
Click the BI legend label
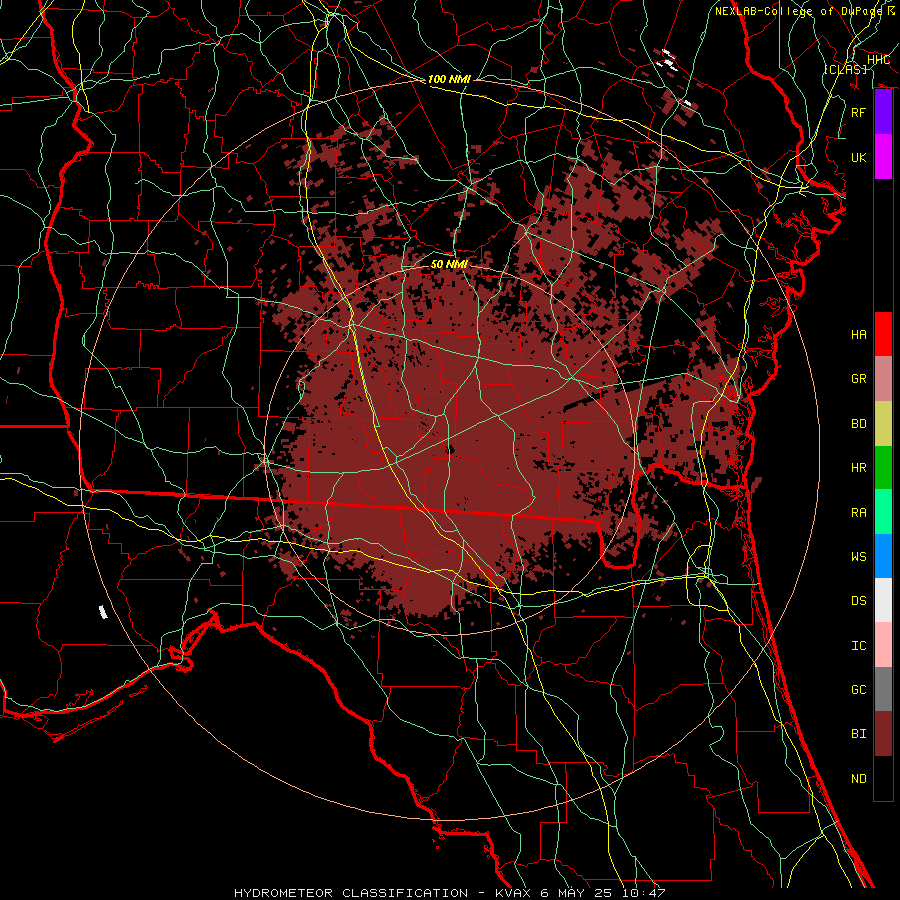point(859,734)
